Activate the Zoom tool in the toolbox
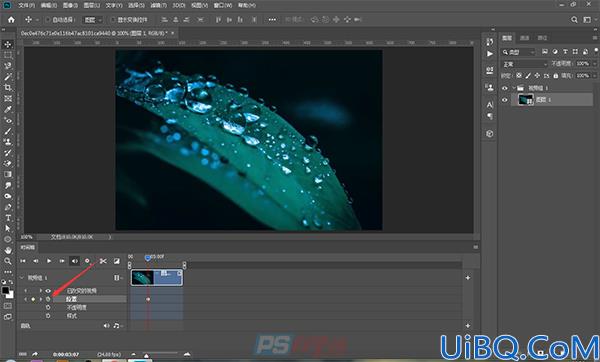 8,261
